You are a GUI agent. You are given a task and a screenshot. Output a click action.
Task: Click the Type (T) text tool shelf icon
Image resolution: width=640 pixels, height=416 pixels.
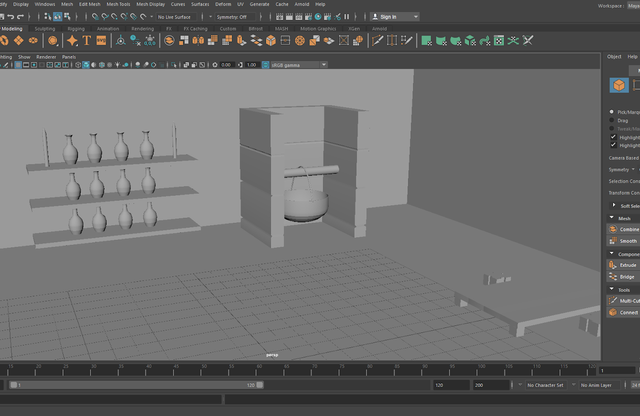coord(87,40)
